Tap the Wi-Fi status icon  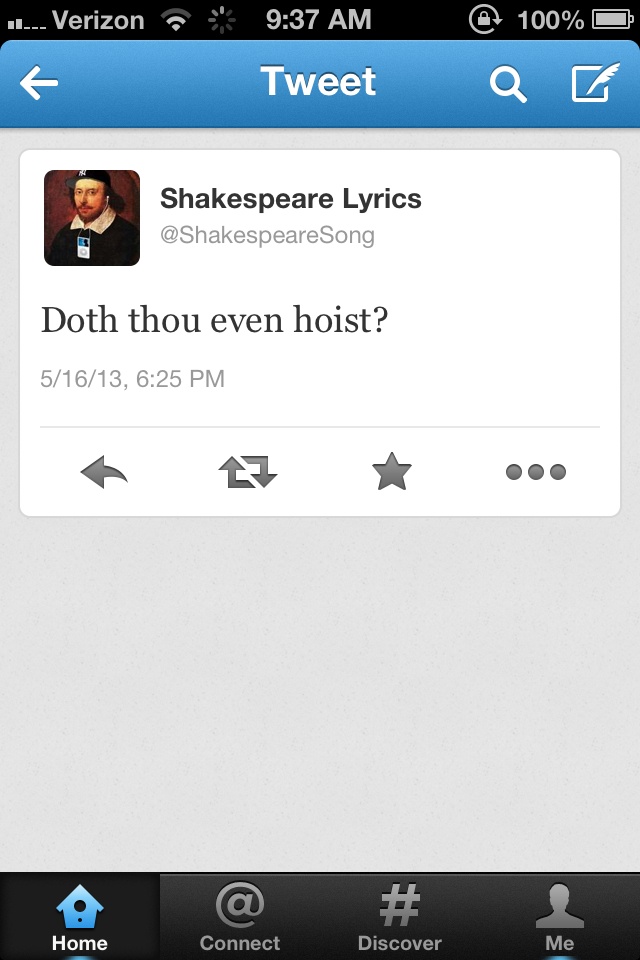176,20
